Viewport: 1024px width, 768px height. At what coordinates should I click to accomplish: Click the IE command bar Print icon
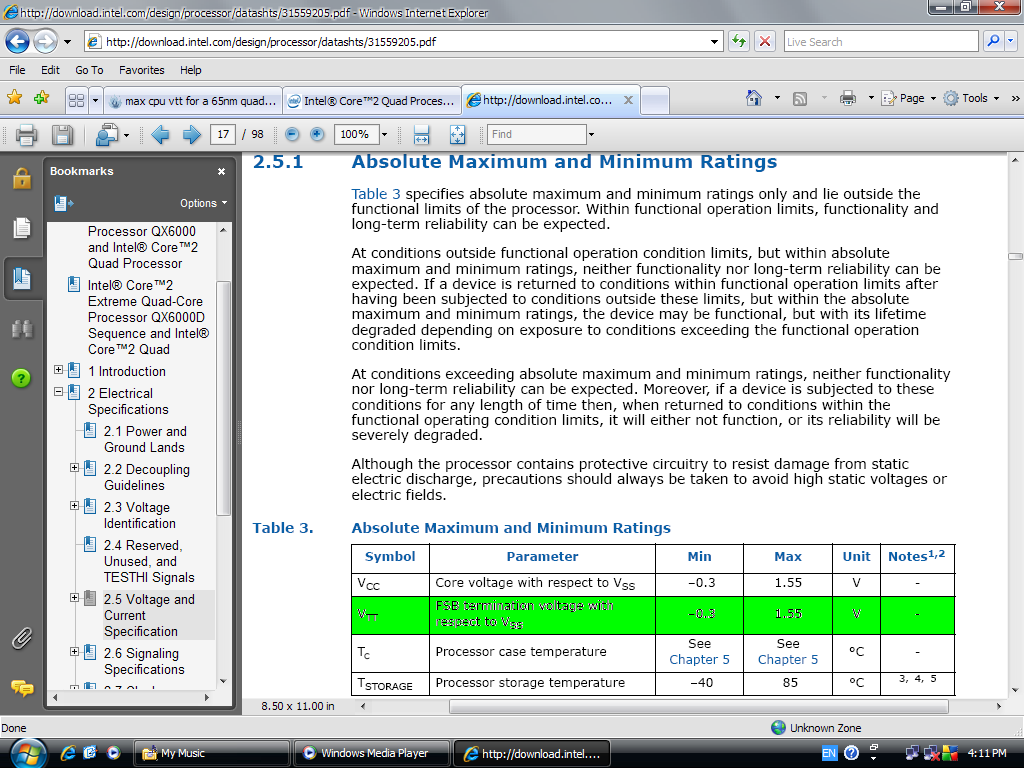point(848,99)
